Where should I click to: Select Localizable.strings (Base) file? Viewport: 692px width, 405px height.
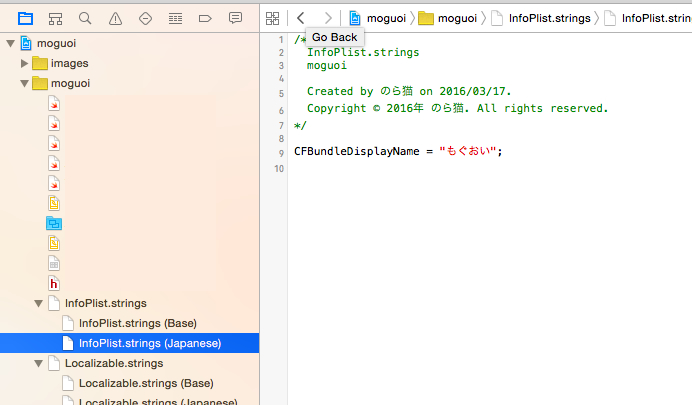(145, 383)
